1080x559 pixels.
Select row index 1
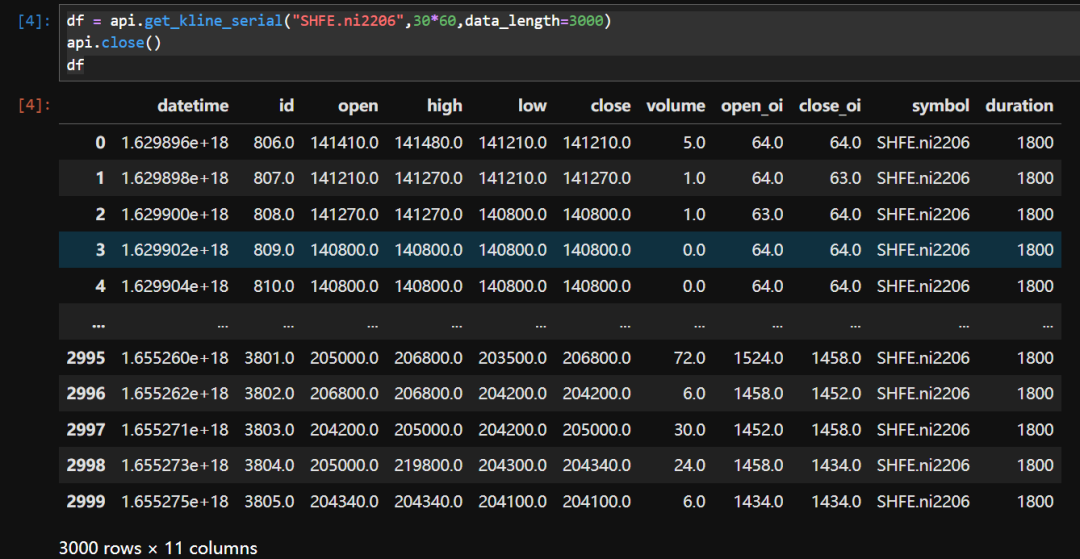101,178
